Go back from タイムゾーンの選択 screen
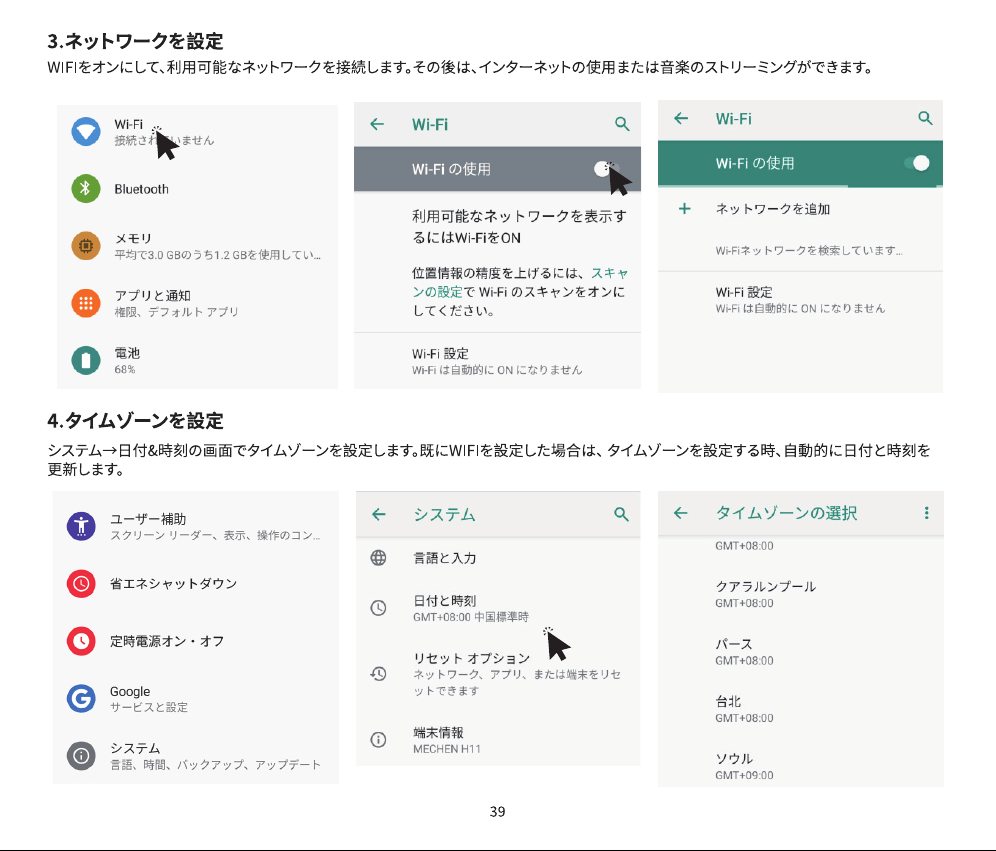 680,513
